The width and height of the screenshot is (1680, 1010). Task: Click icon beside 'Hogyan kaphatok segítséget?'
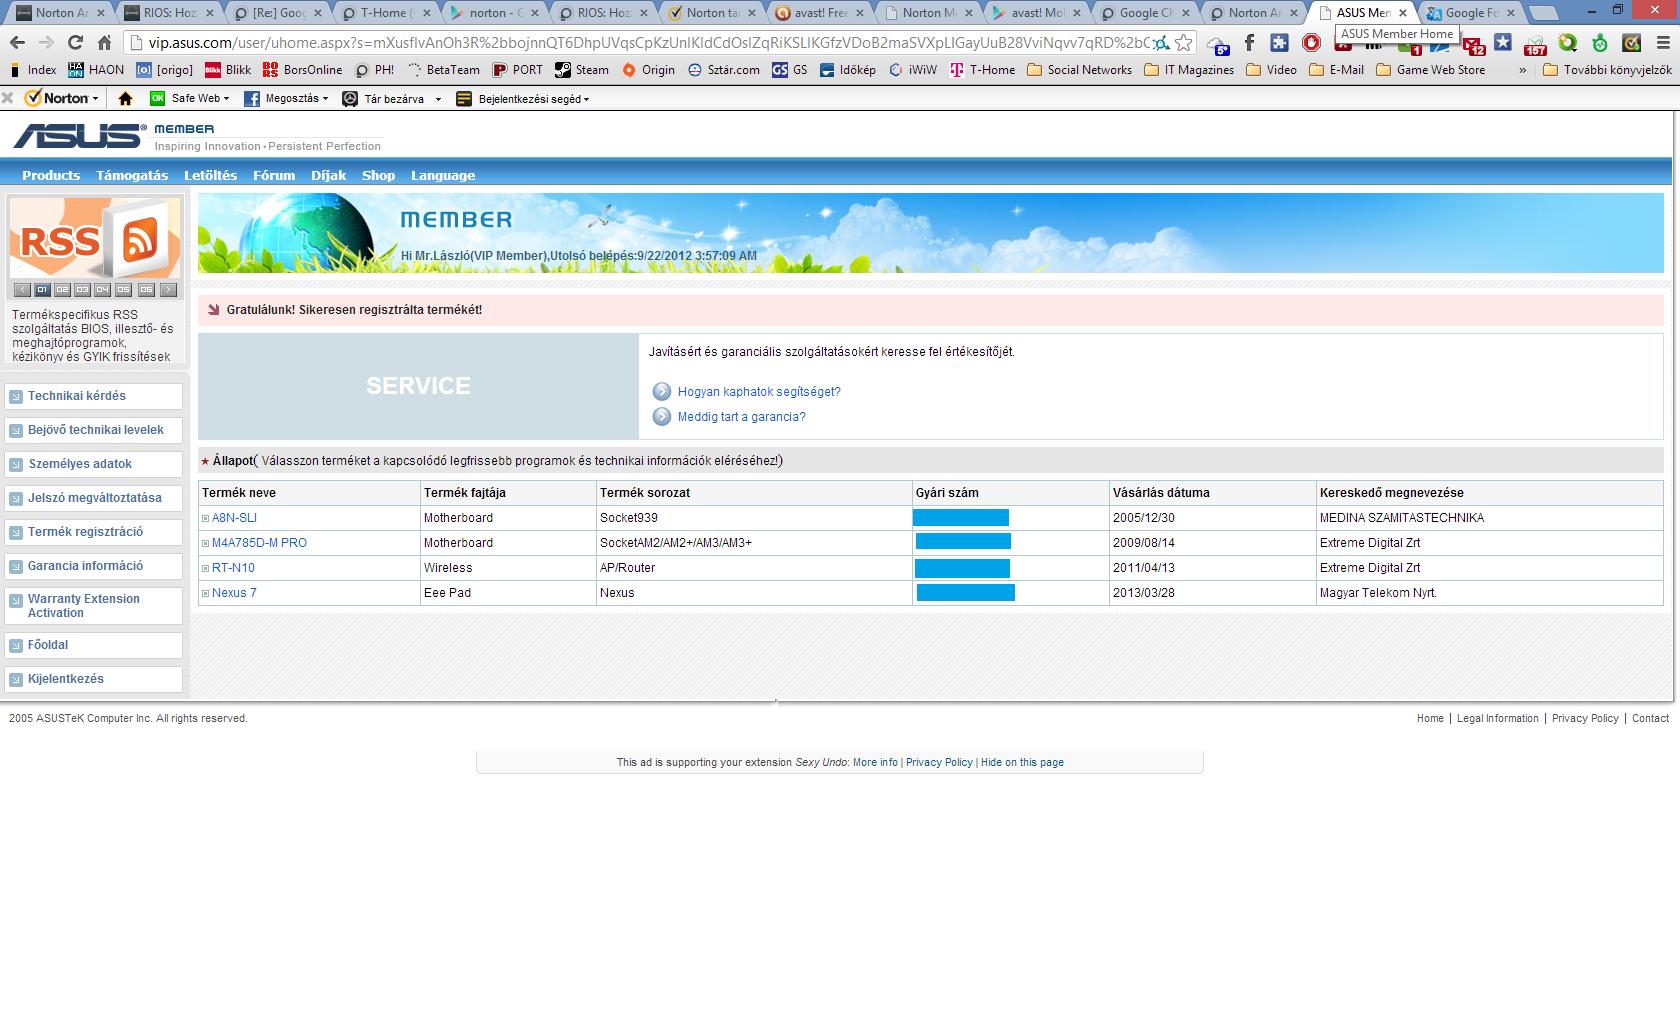661,391
